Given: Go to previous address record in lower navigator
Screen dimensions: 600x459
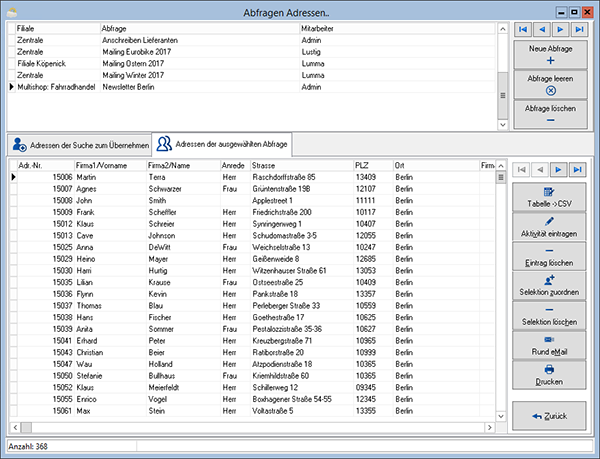Looking at the screenshot, I should click(540, 169).
